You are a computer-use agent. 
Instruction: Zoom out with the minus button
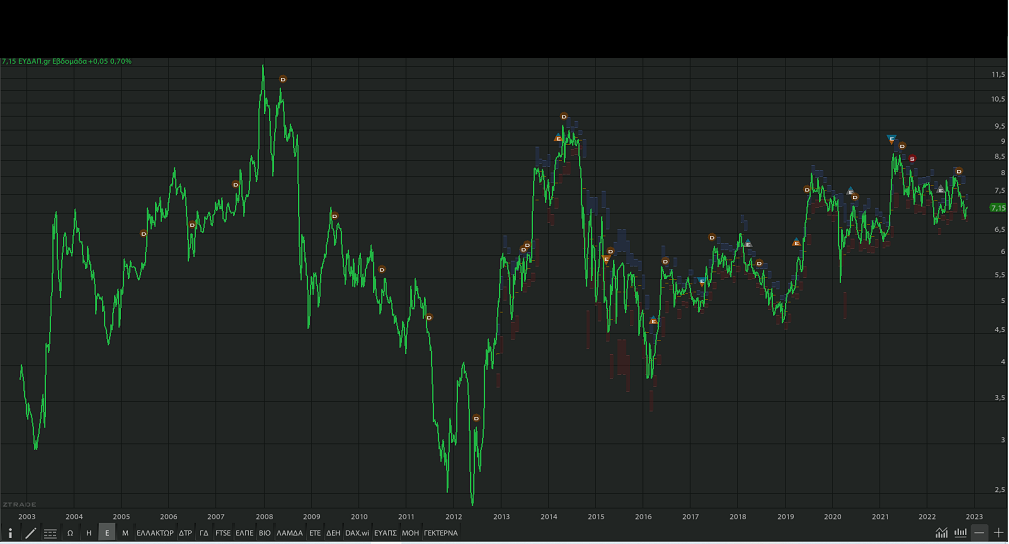click(979, 532)
